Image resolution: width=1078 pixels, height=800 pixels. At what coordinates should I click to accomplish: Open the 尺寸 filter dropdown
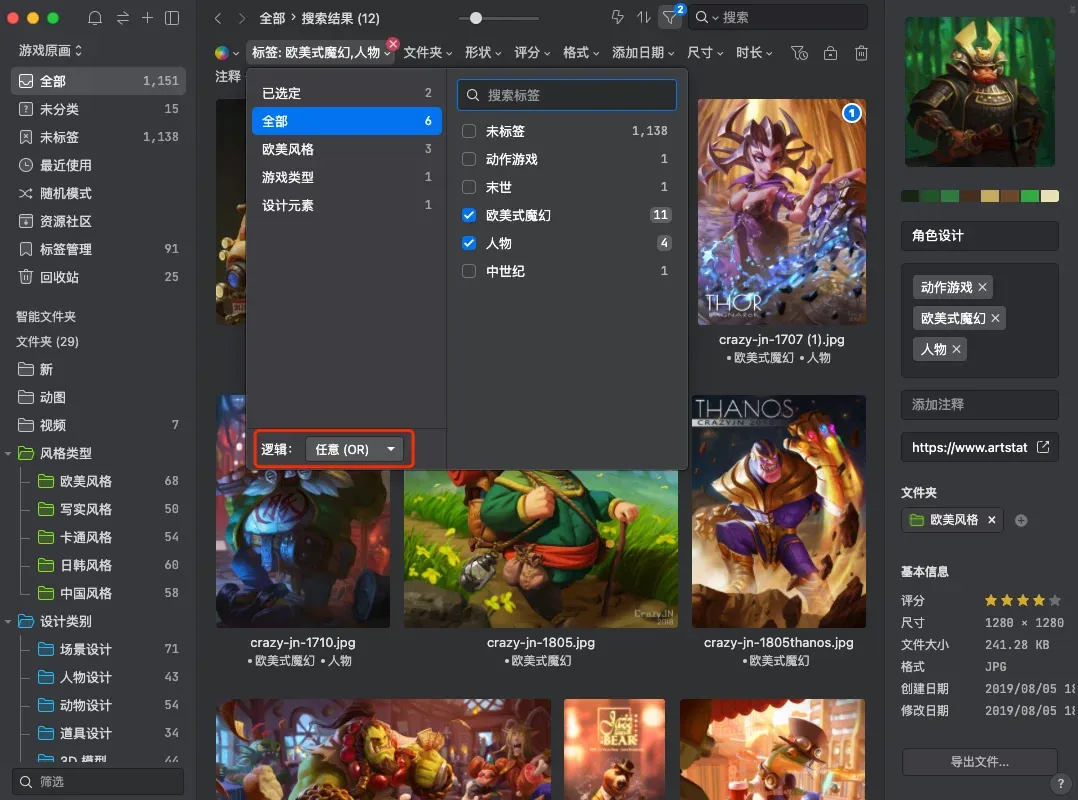tap(705, 53)
